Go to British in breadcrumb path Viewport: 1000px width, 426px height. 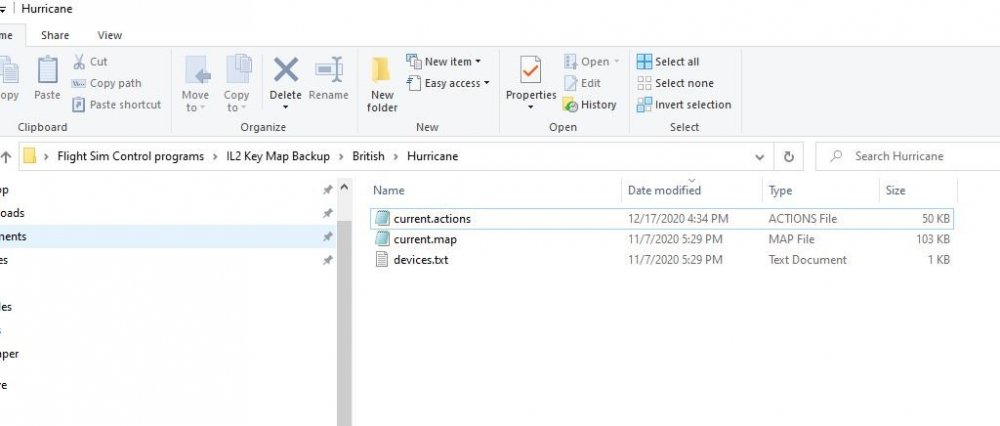tap(369, 156)
